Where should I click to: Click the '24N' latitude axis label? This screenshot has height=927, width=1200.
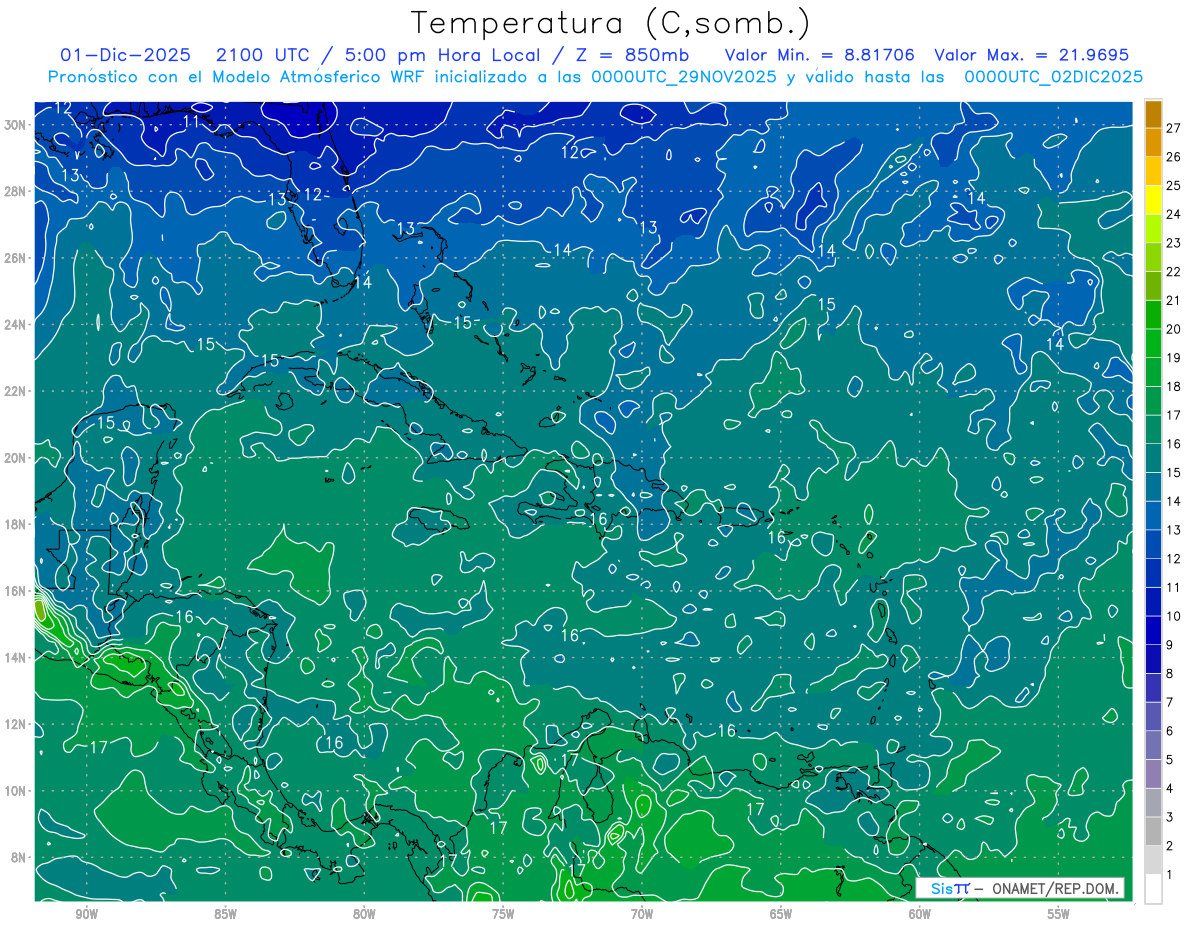pyautogui.click(x=16, y=325)
